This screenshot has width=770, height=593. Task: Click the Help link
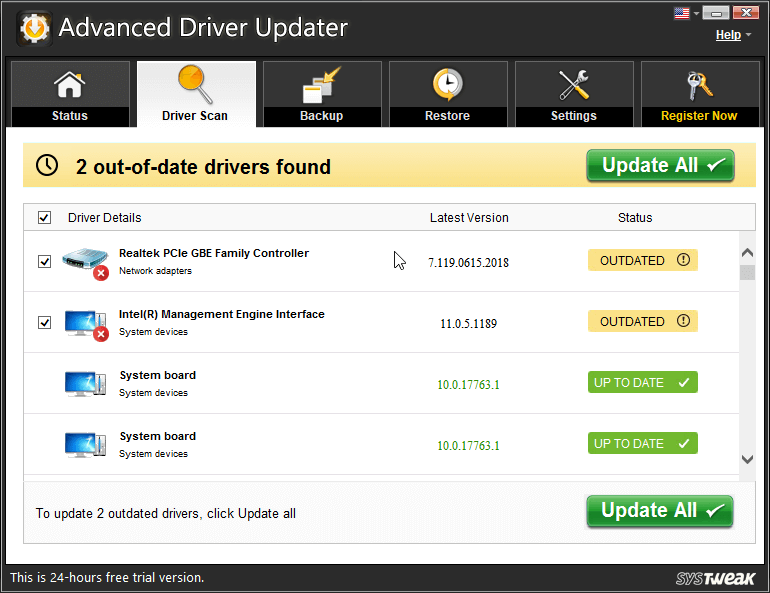(x=728, y=35)
